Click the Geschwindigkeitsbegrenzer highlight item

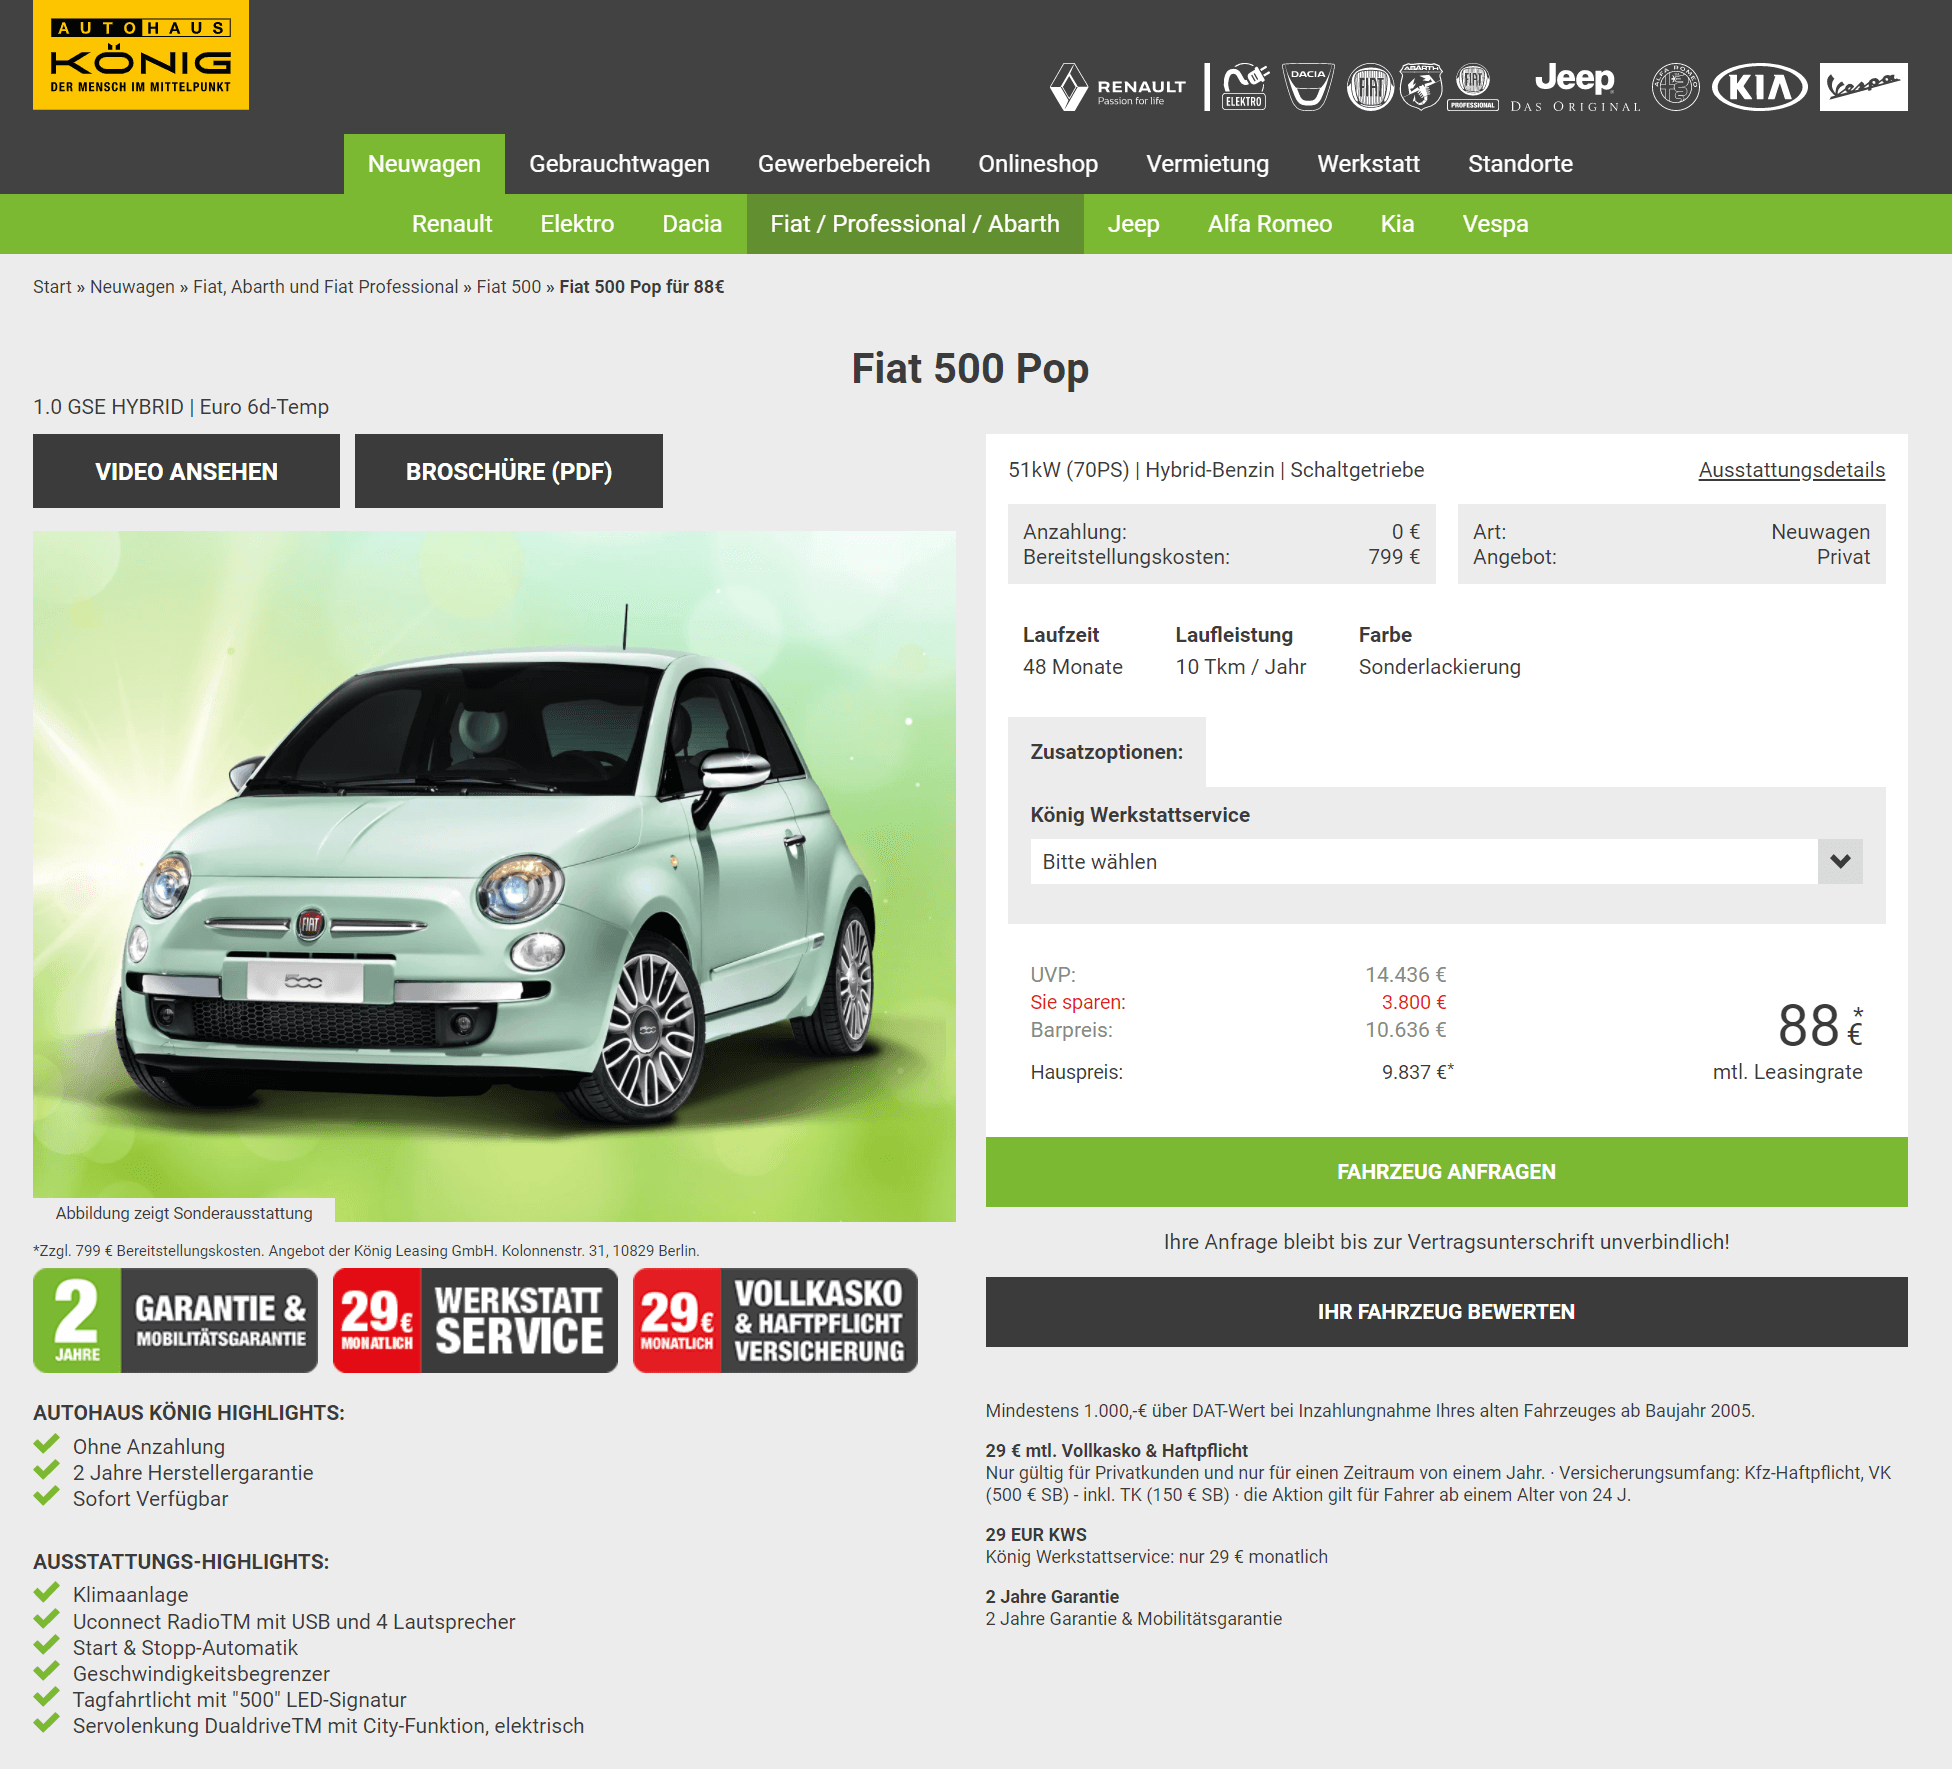point(201,1674)
